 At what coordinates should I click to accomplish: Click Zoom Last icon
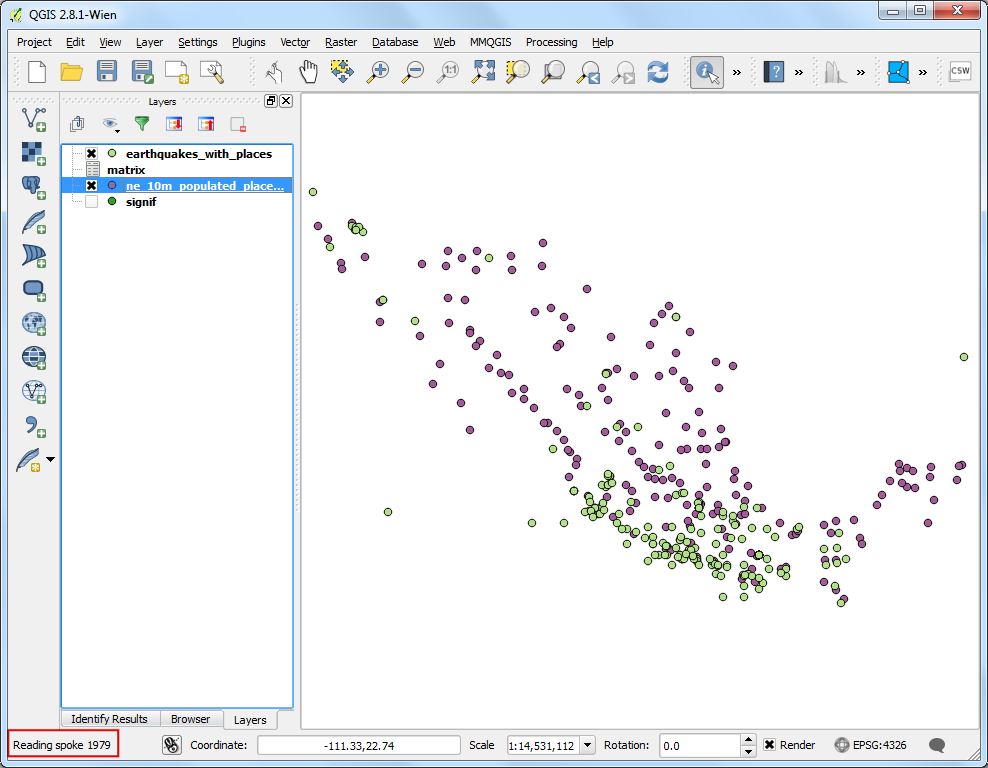tap(588, 72)
